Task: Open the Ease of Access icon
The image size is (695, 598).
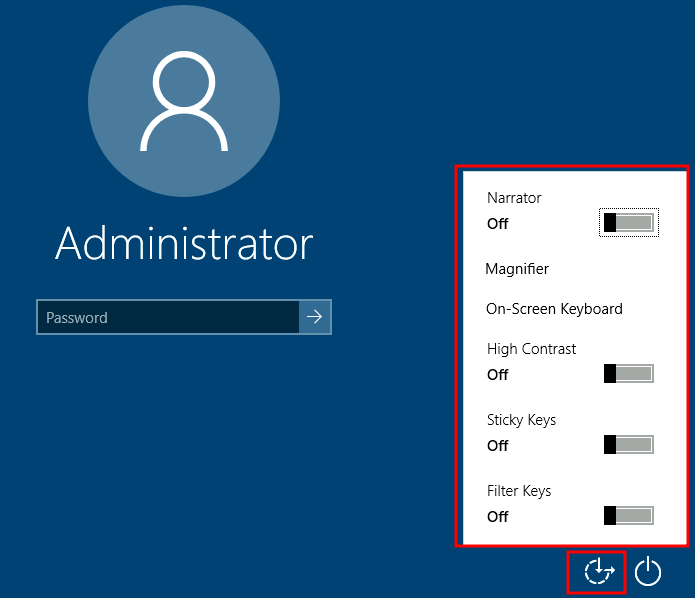Action: pyautogui.click(x=598, y=572)
